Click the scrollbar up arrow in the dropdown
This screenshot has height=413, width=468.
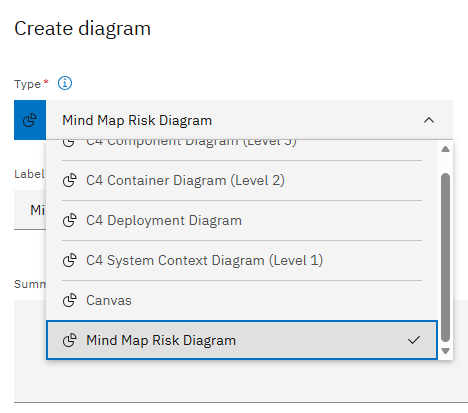445,149
